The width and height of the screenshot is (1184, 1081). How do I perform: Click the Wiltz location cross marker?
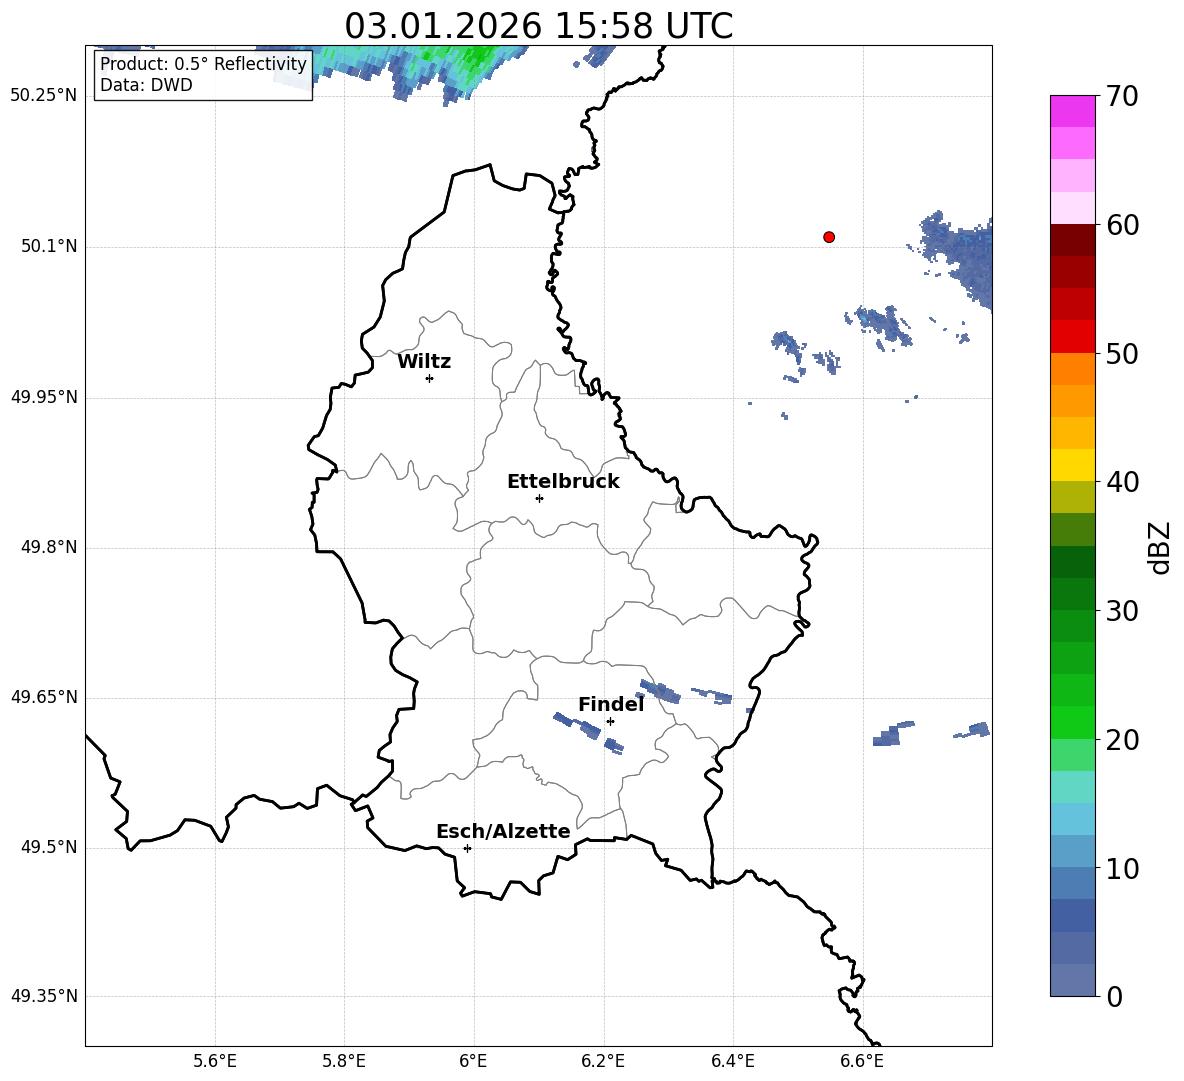pyautogui.click(x=430, y=378)
